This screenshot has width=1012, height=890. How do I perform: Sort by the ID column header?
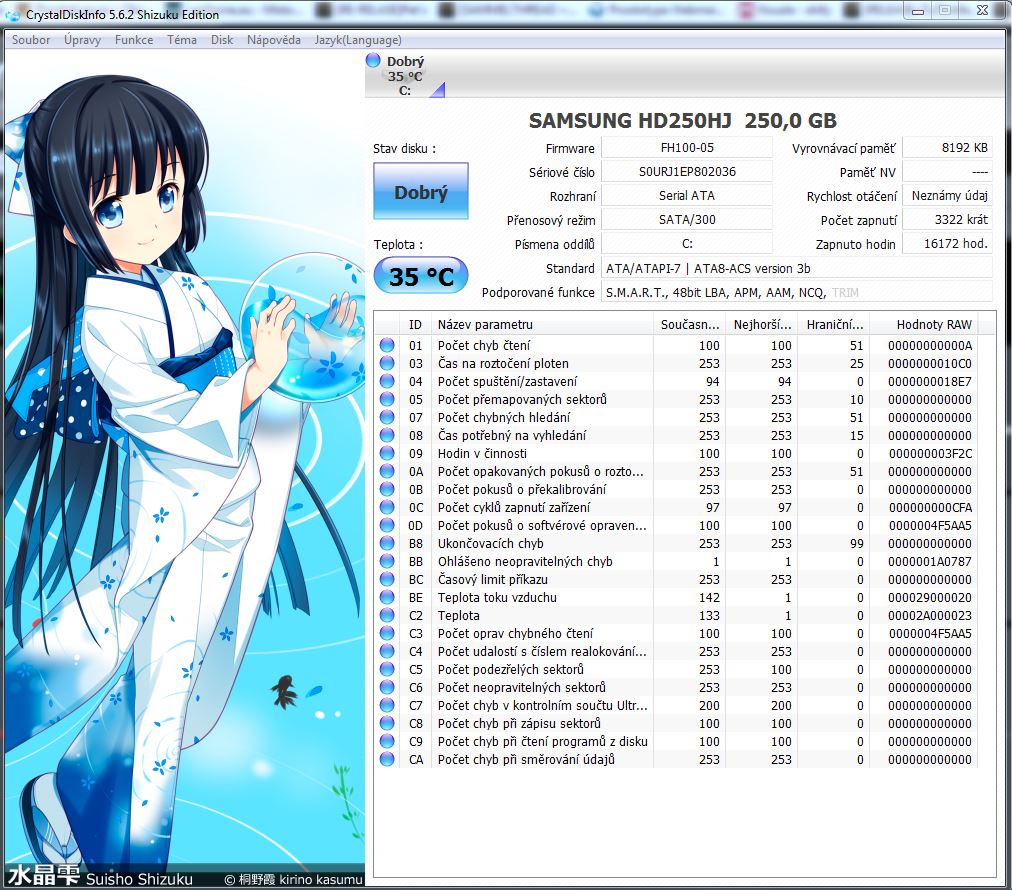click(x=416, y=325)
